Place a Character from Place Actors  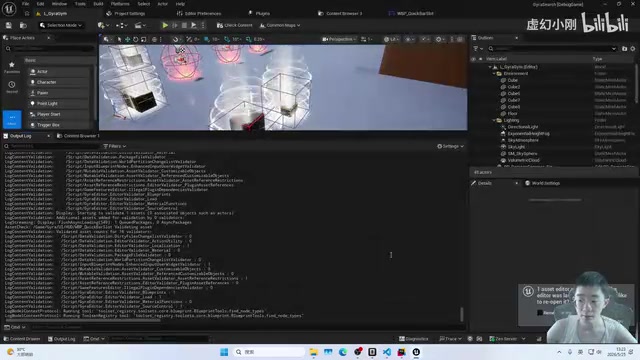[58, 82]
